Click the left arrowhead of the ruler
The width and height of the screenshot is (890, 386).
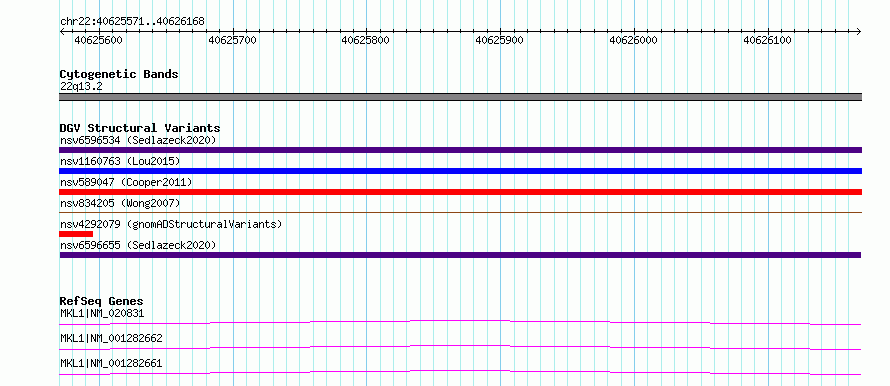click(62, 32)
